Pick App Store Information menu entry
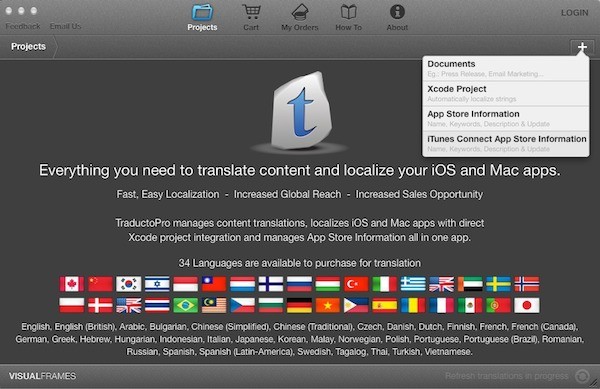 505,119
